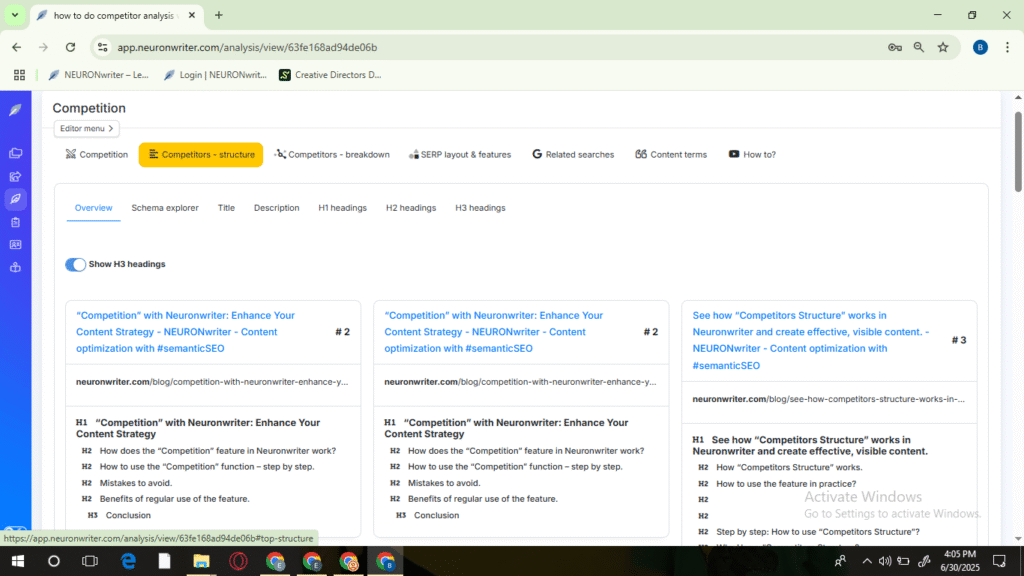Open the Competitors - breakdown tab
The width and height of the screenshot is (1024, 576).
pos(332,155)
